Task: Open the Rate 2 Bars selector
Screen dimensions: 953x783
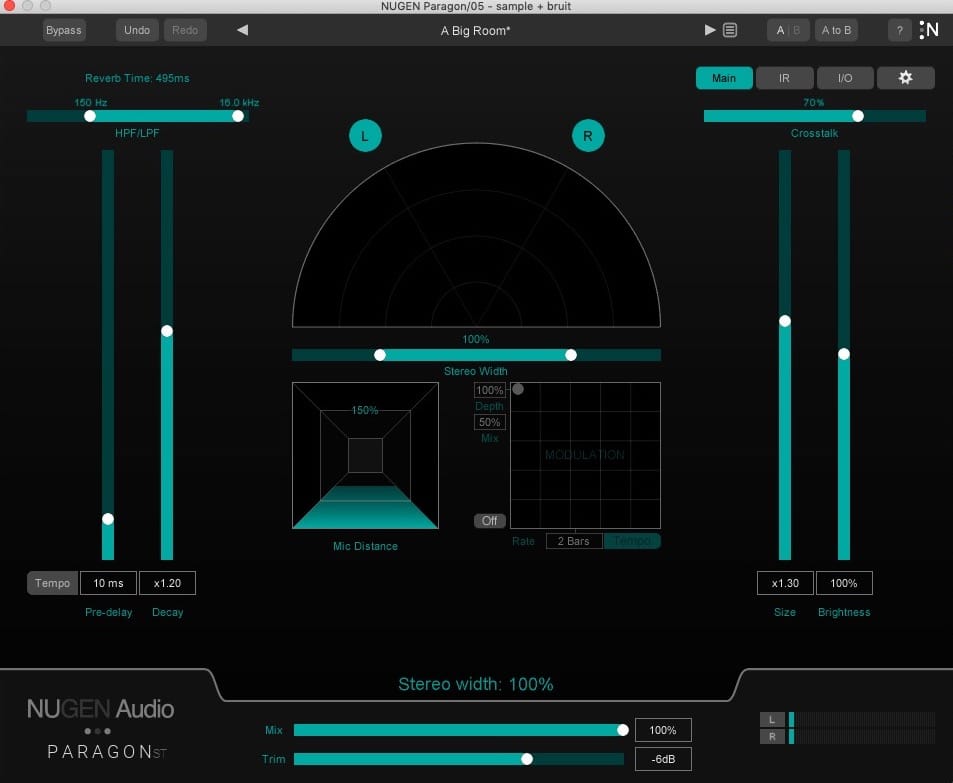Action: (x=573, y=540)
